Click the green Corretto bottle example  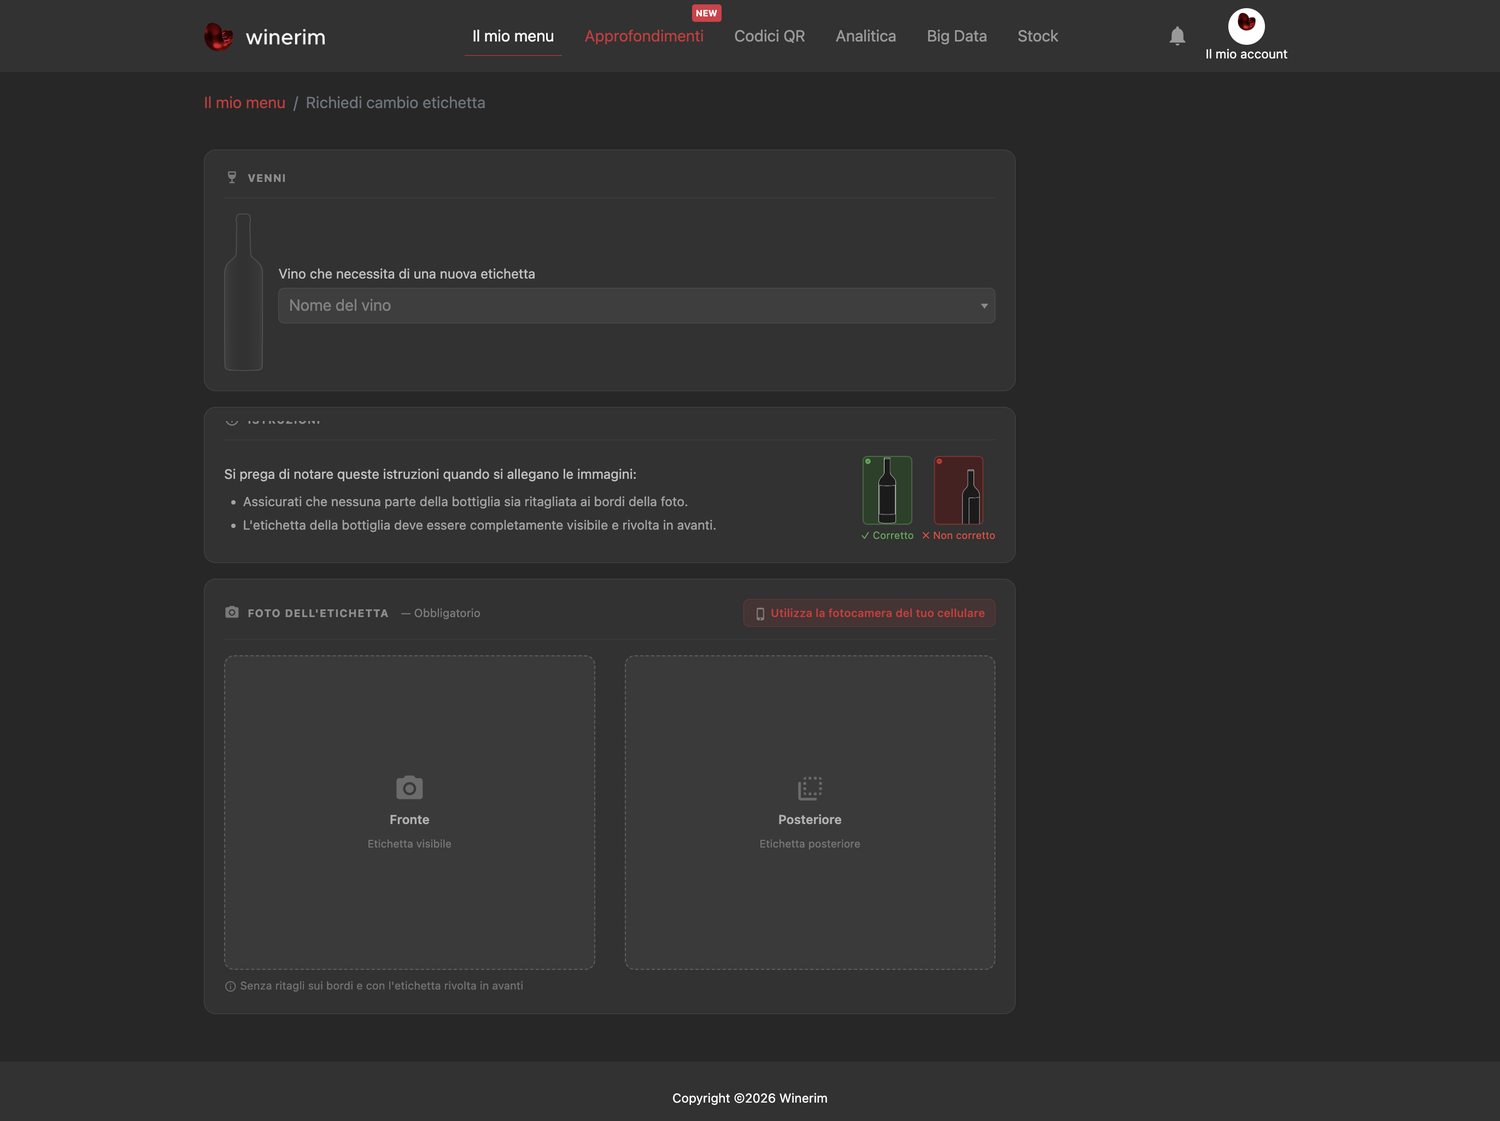click(887, 490)
